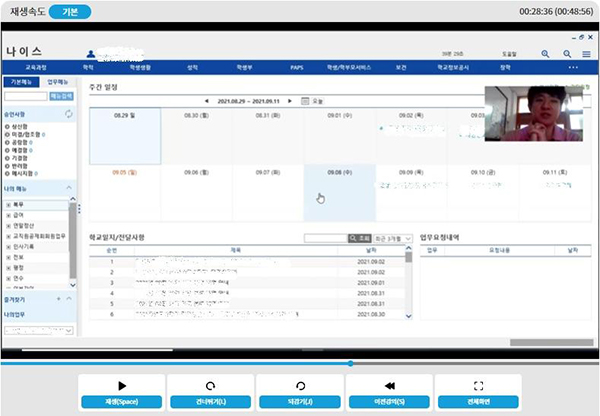The width and height of the screenshot is (600, 416).
Task: Expand the 연말정산 tree node
Action: (x=8, y=226)
